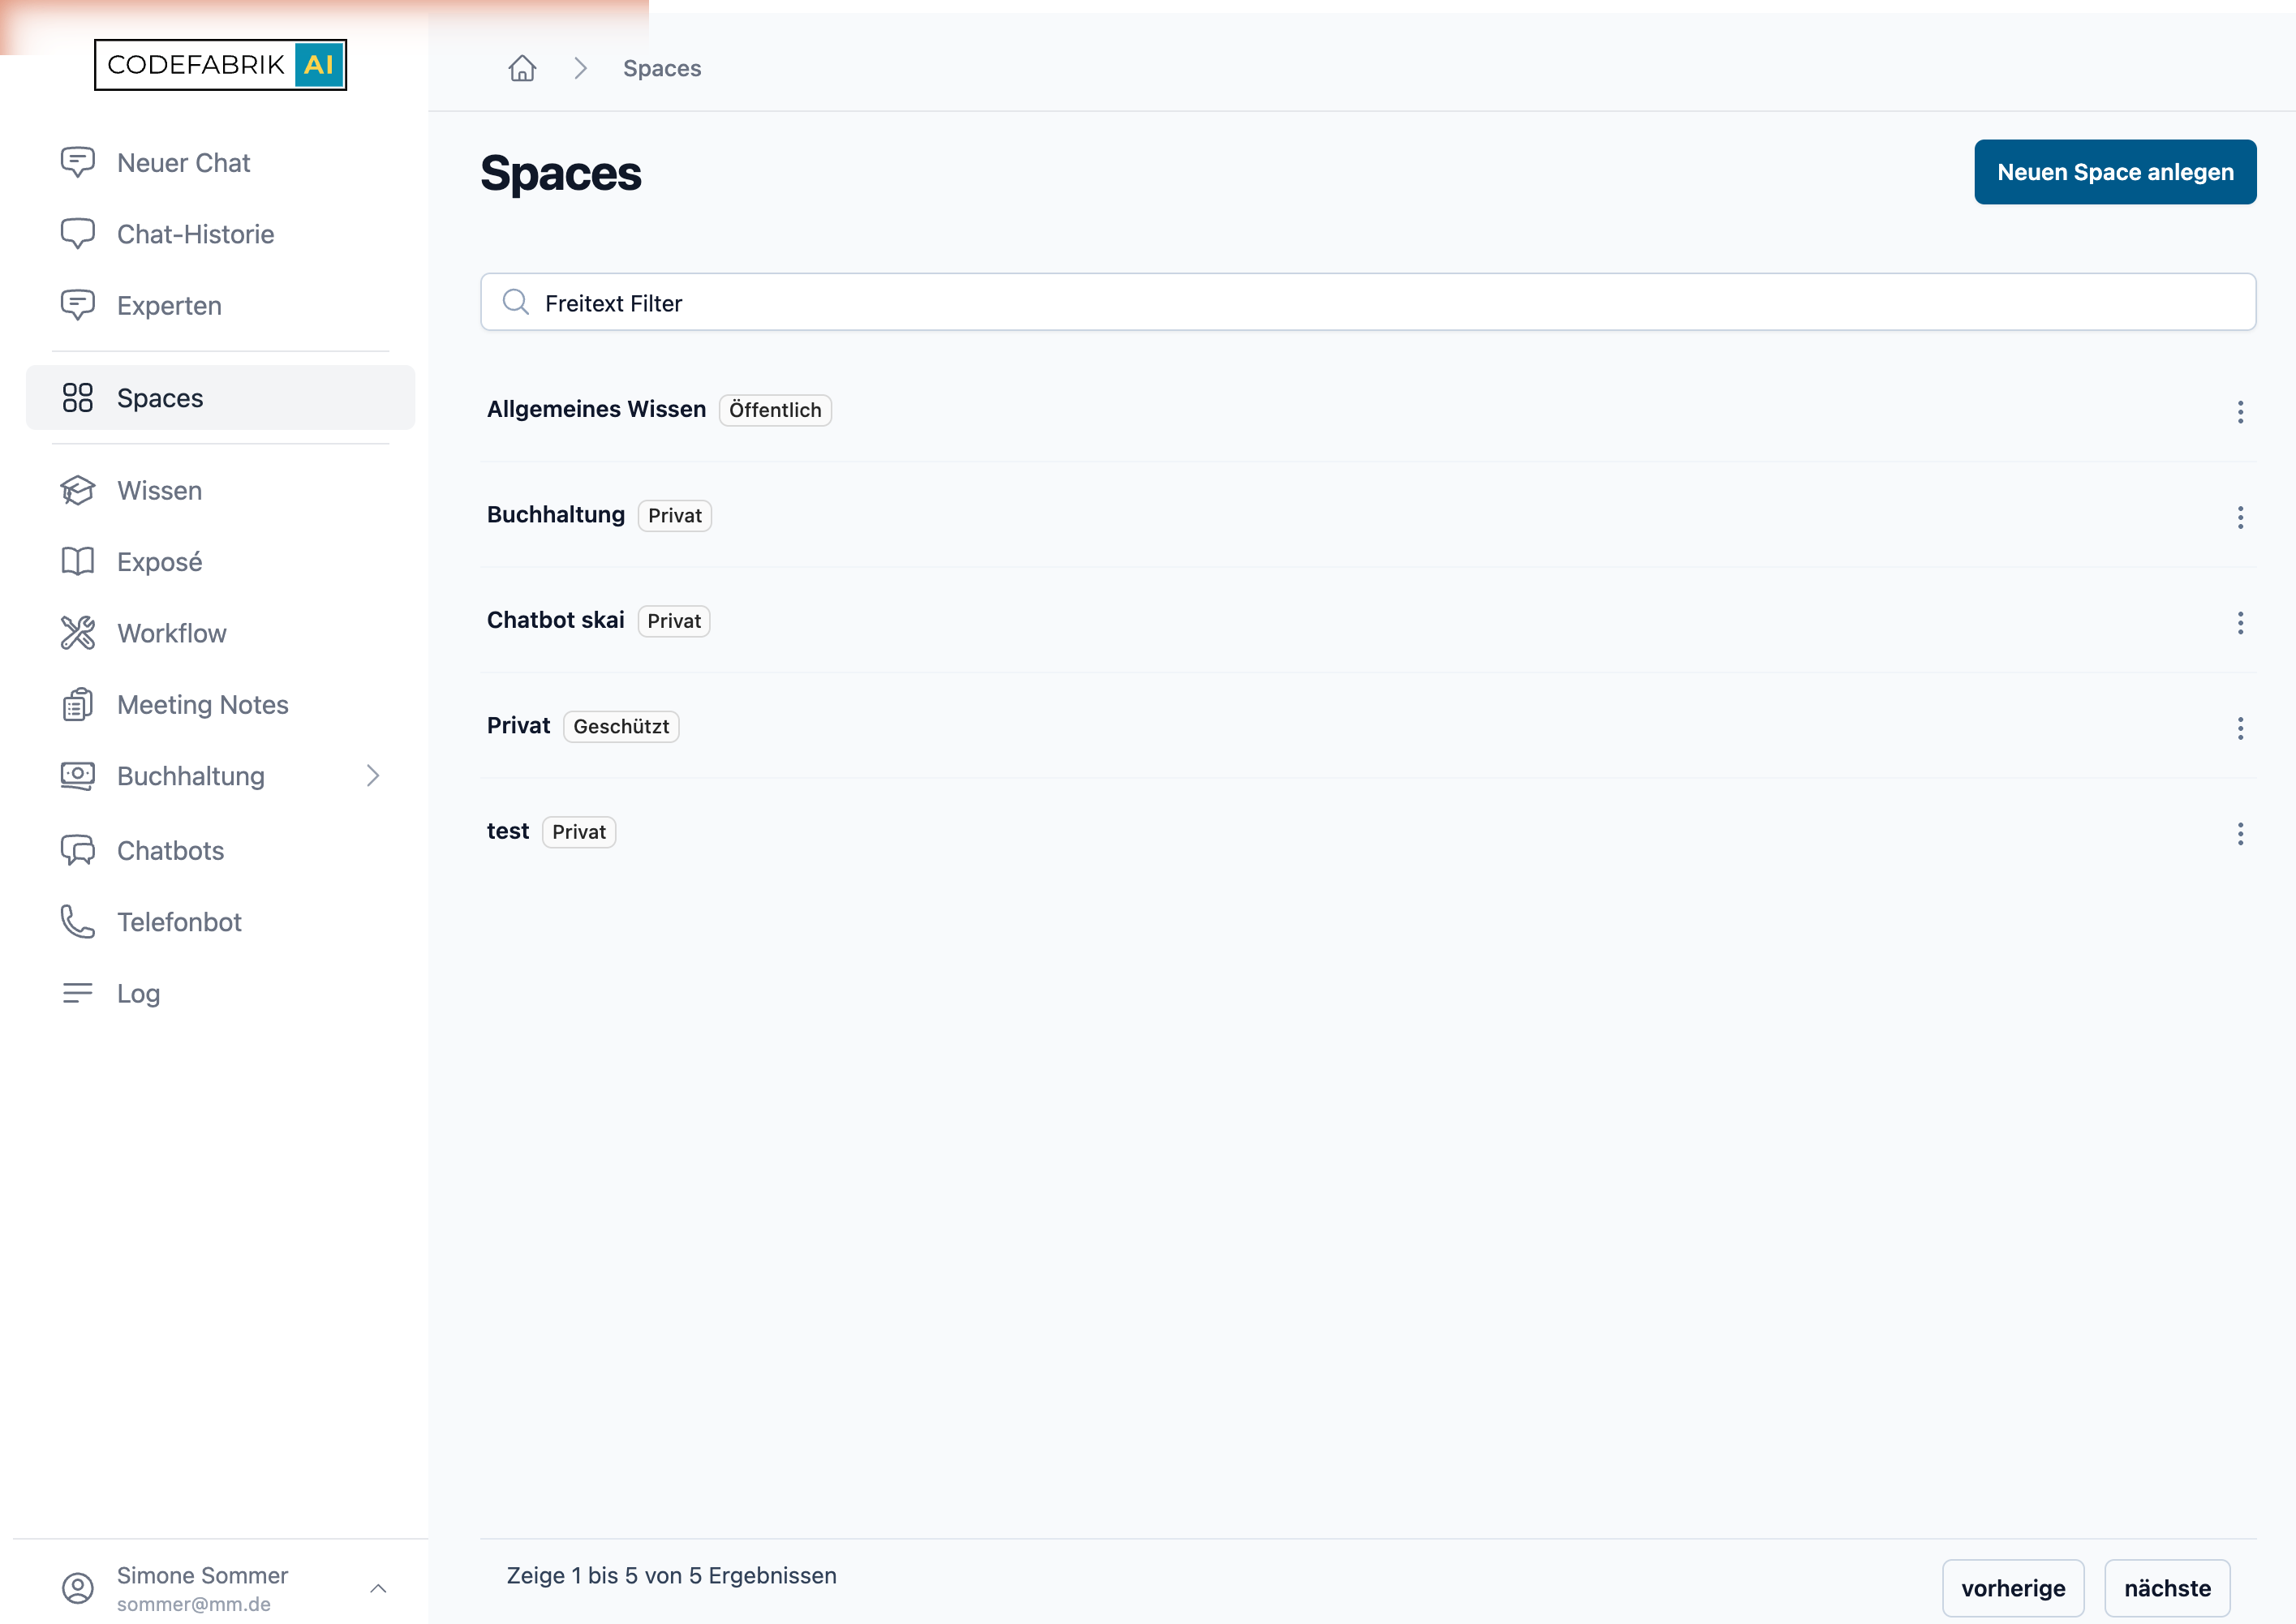Click the Geschützt badge on Privat
Image resolution: width=2296 pixels, height=1624 pixels.
pyautogui.click(x=621, y=726)
